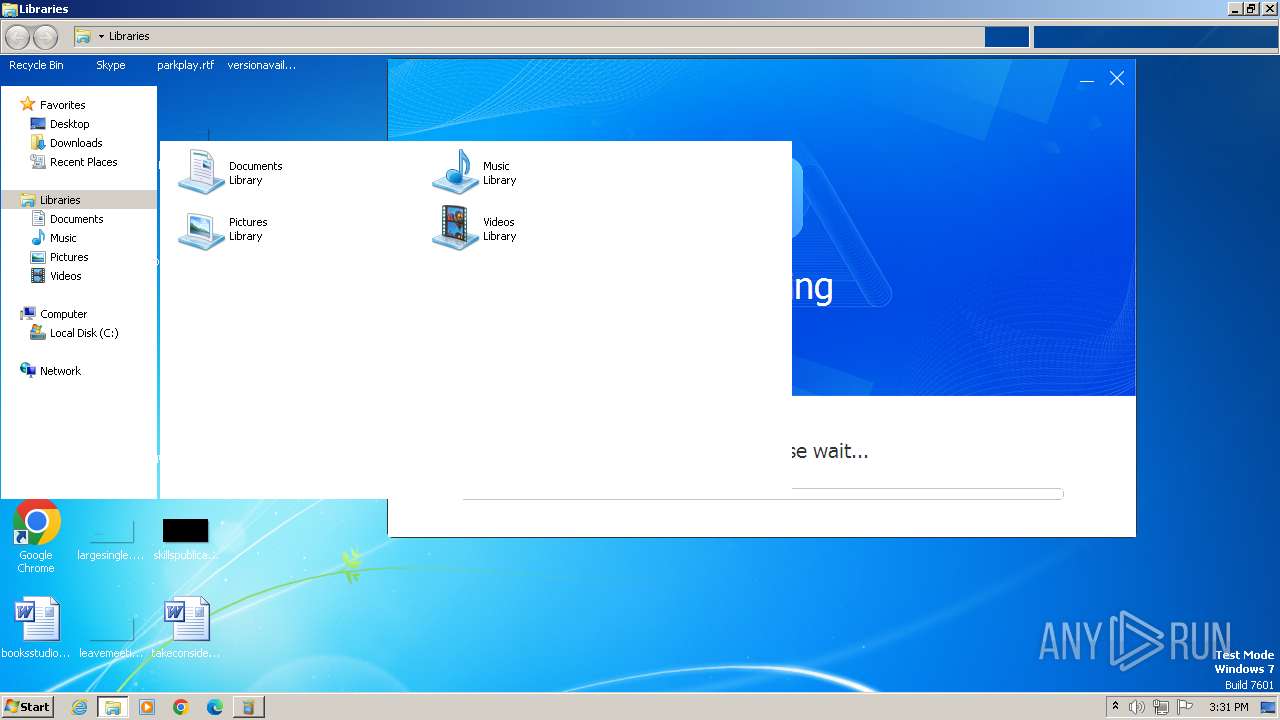This screenshot has height=720, width=1280.
Task: Open Recent Places under Favorites
Action: click(x=83, y=162)
